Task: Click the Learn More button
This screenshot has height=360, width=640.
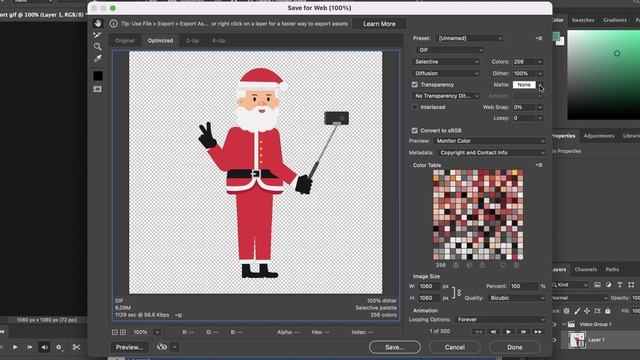Action: pos(379,24)
